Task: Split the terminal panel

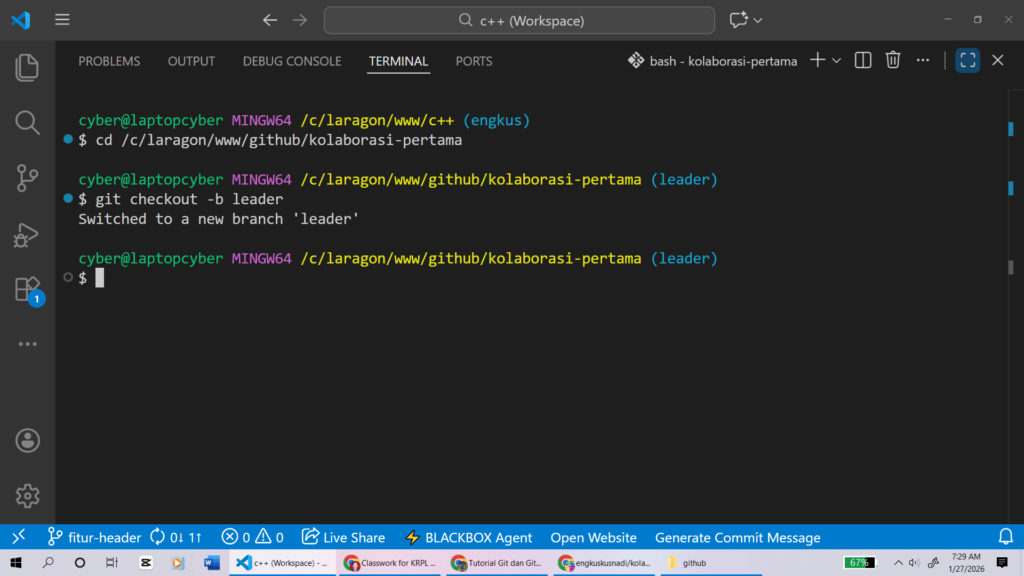Action: tap(863, 61)
